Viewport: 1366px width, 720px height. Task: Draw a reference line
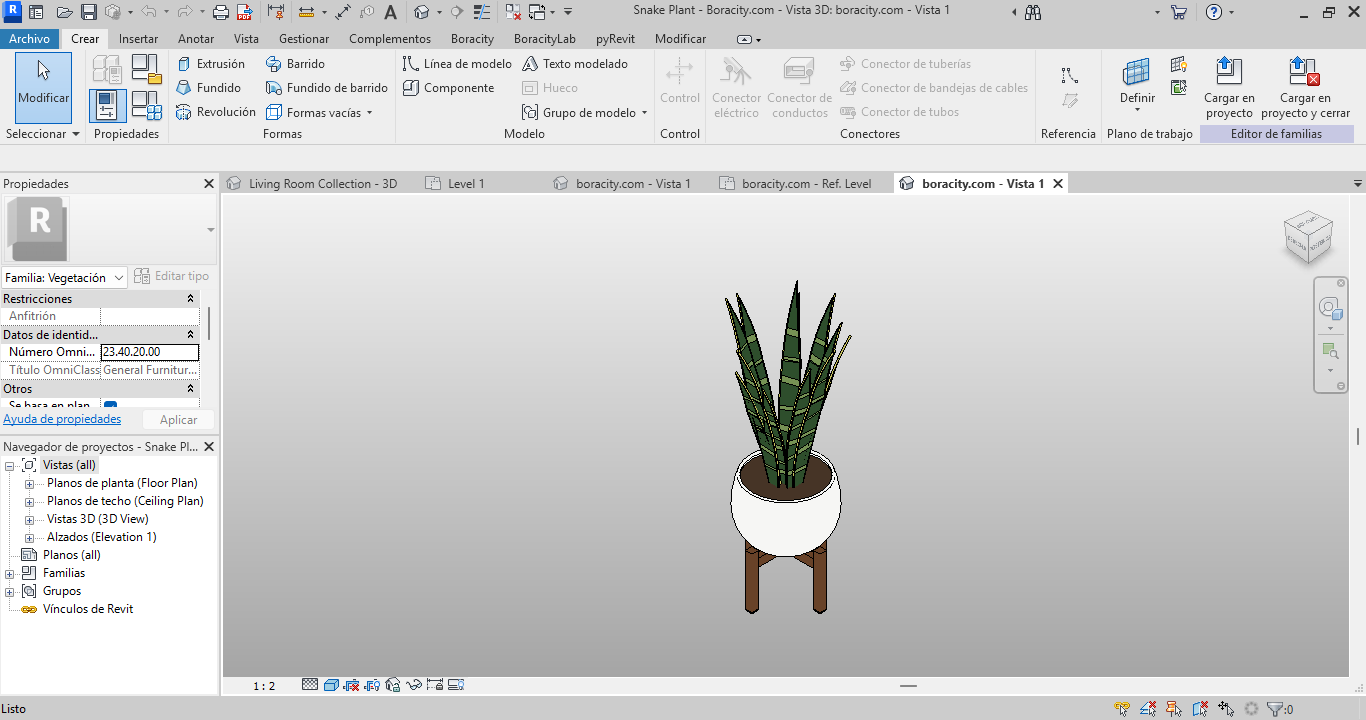(x=1069, y=76)
